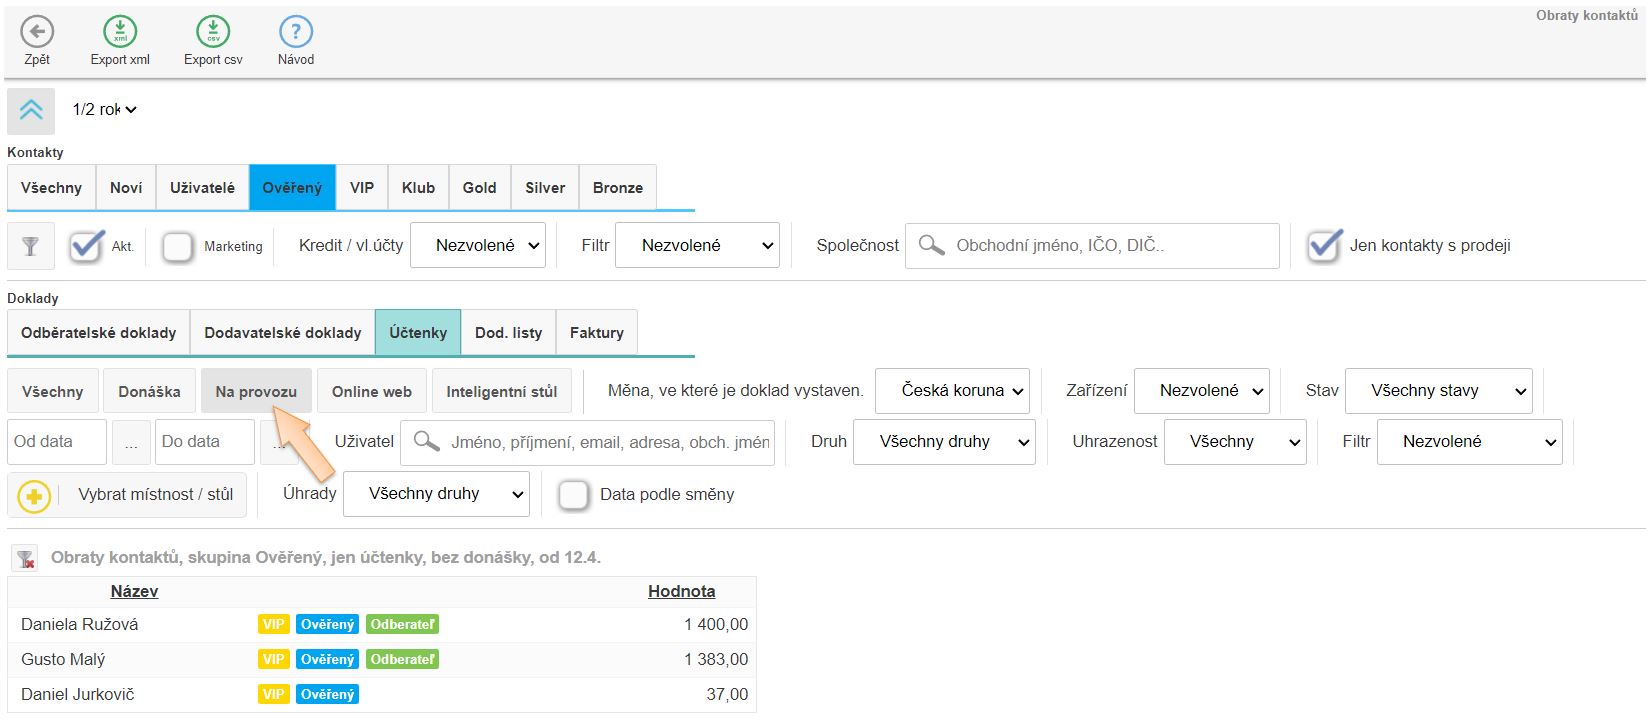
Task: Click the Od data date field
Action: [57, 442]
